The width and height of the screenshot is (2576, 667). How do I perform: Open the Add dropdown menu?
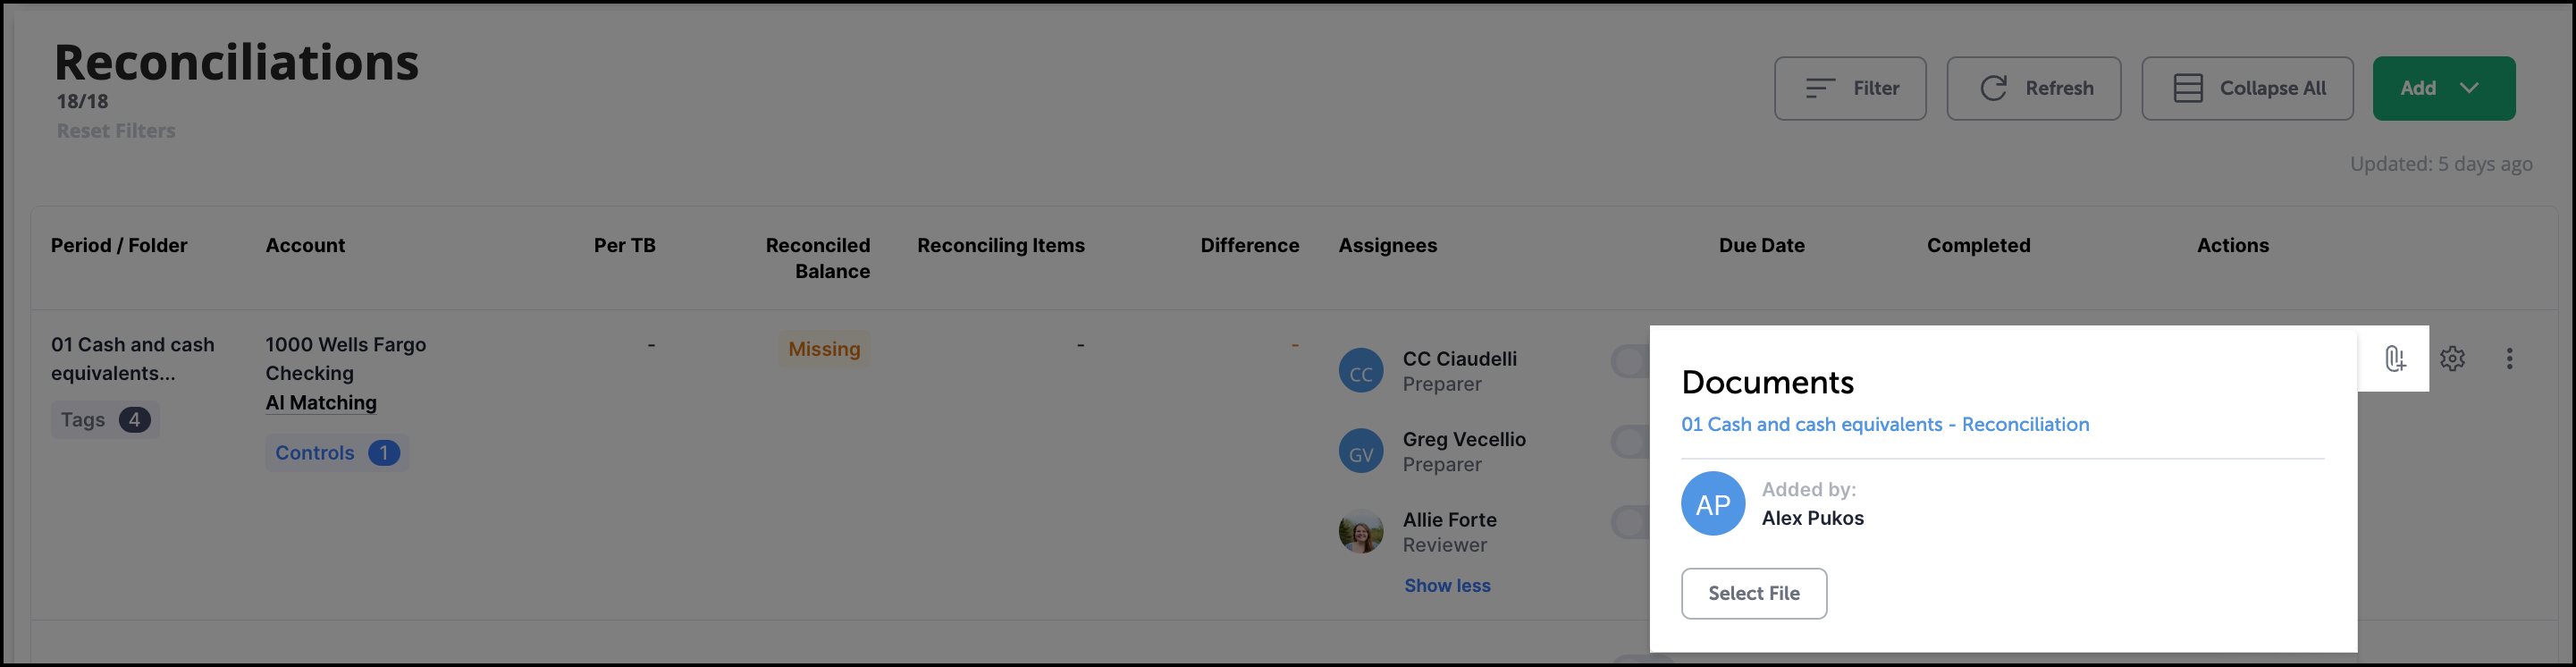click(x=2443, y=89)
